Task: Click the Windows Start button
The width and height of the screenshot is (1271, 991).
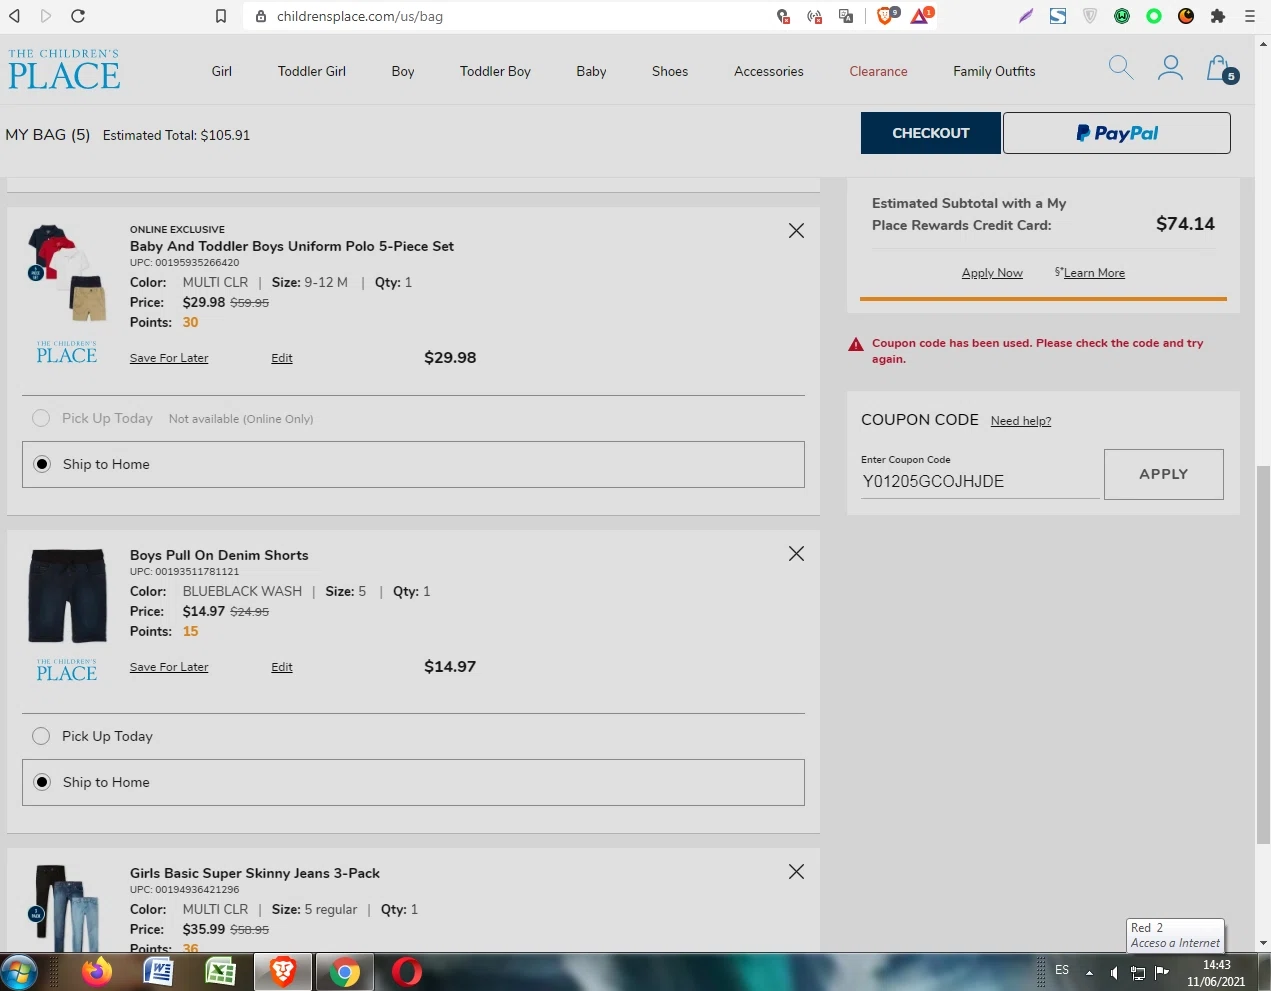Action: tap(19, 971)
